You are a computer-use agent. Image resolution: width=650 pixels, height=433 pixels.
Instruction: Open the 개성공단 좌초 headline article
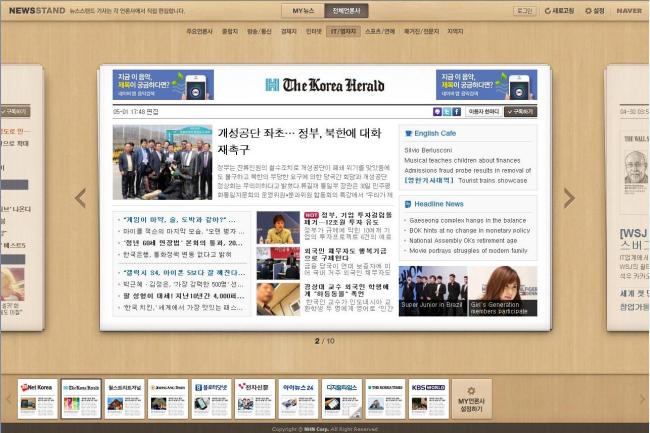(x=299, y=141)
